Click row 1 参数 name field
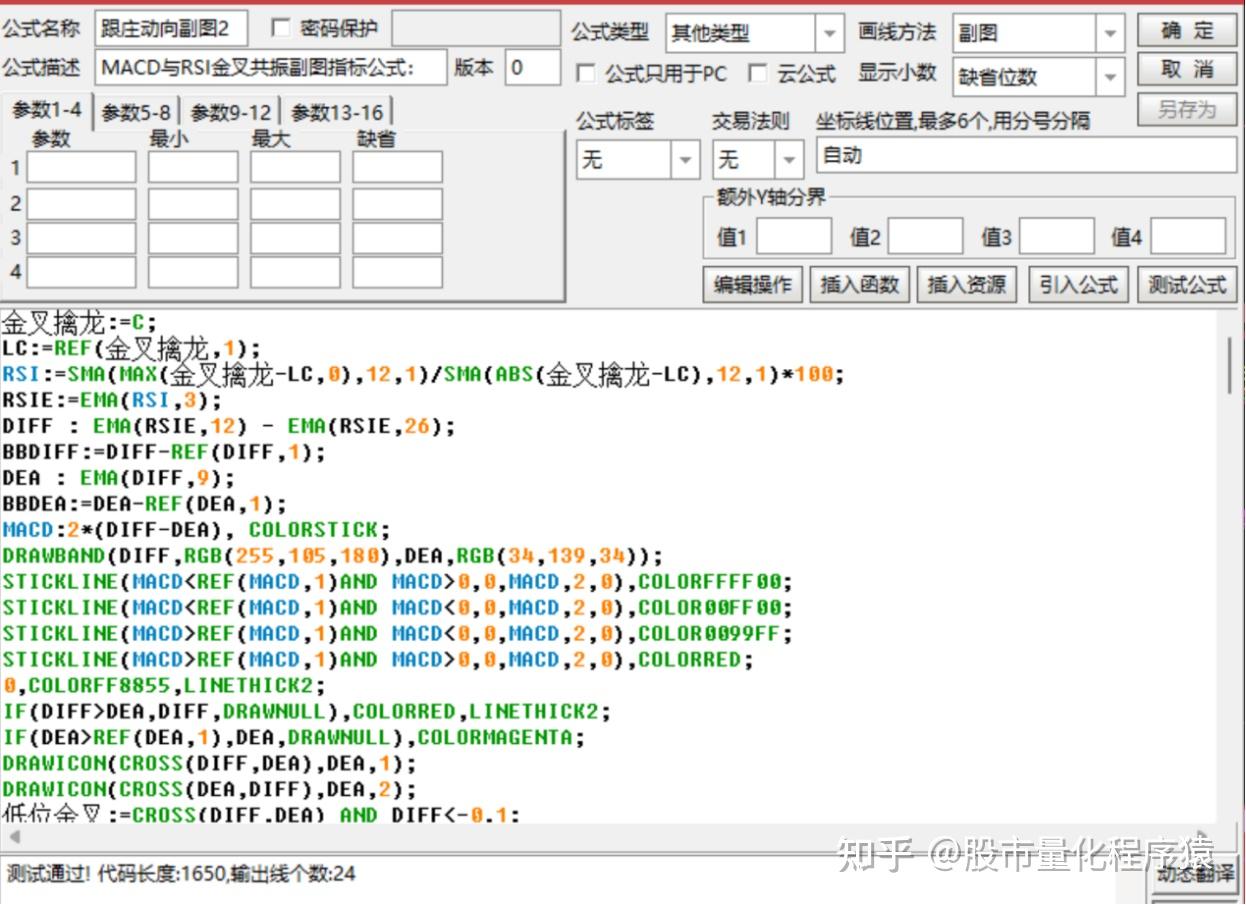This screenshot has width=1246, height=905. point(81,167)
